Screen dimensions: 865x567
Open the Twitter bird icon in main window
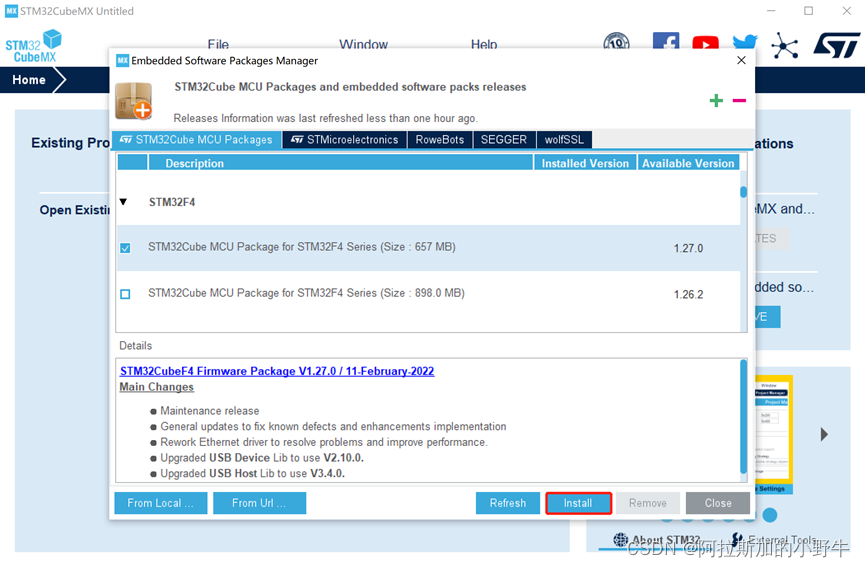(745, 42)
